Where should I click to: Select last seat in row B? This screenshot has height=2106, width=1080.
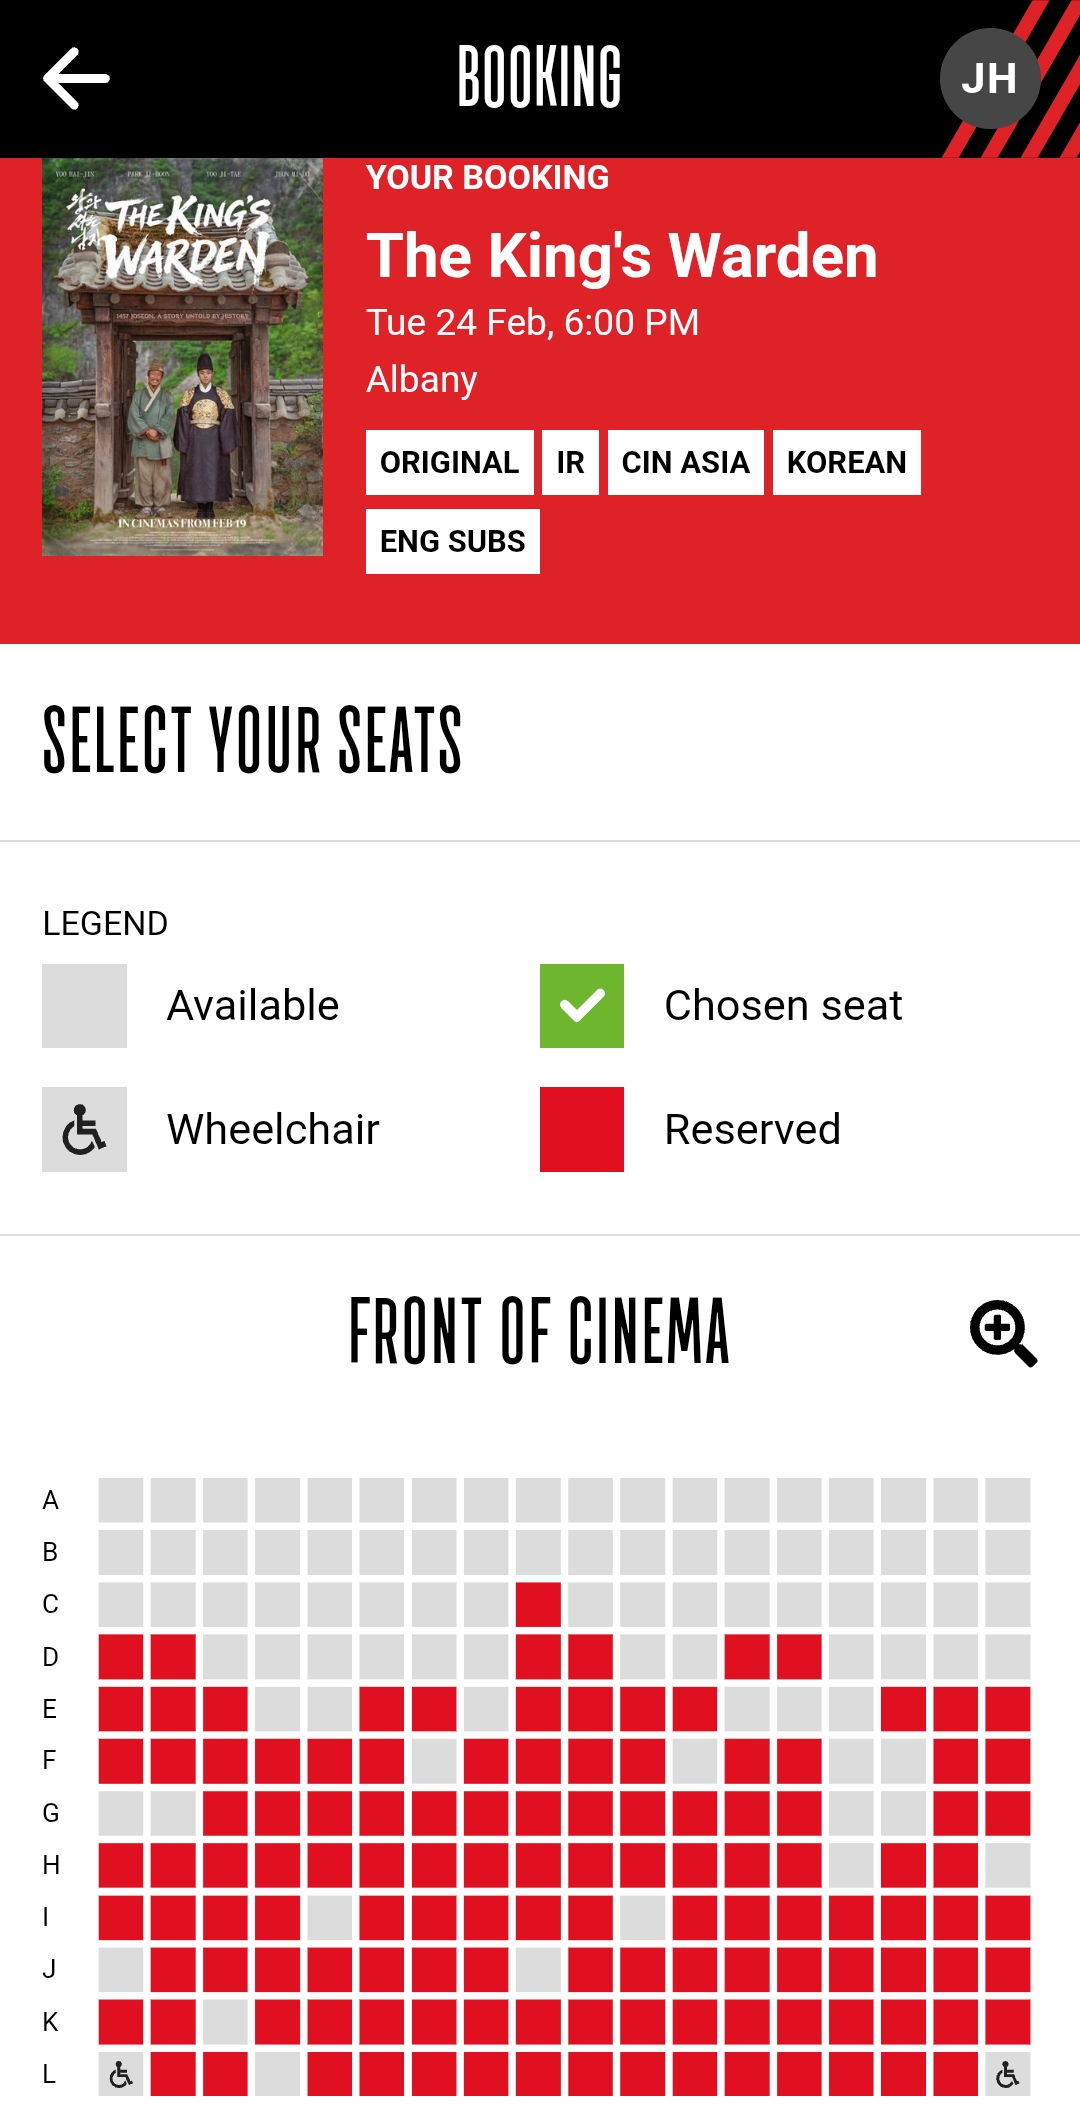(1007, 1552)
